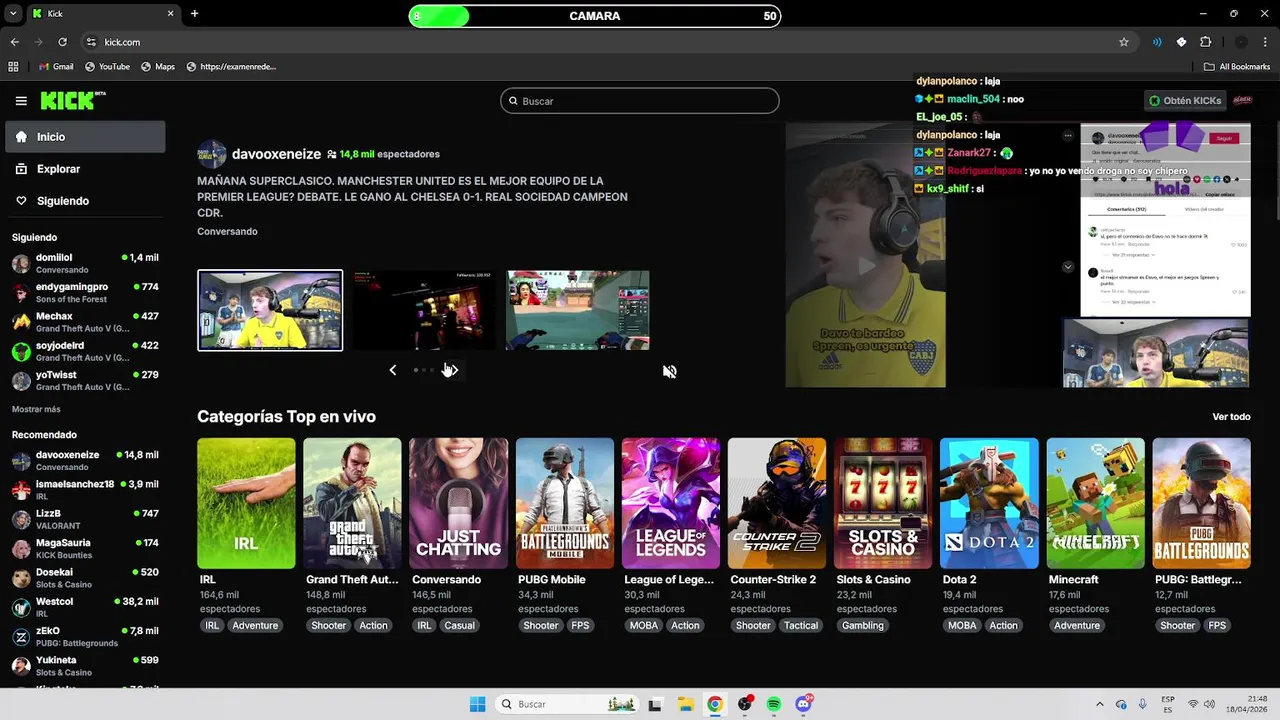Click Tactical tag under Counter-Strike 2
The image size is (1280, 720).
click(801, 626)
